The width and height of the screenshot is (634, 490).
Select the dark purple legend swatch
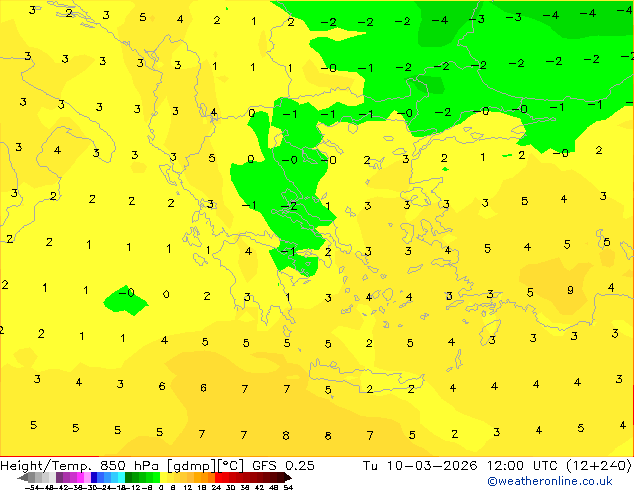click(59, 477)
